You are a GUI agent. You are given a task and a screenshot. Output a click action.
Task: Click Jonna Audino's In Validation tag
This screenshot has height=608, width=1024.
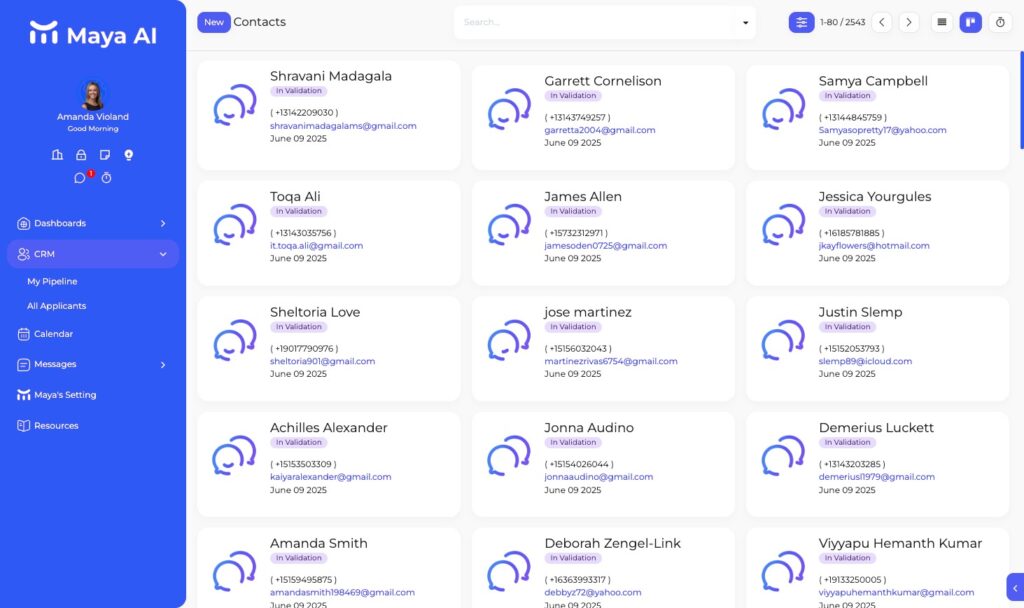pos(573,442)
